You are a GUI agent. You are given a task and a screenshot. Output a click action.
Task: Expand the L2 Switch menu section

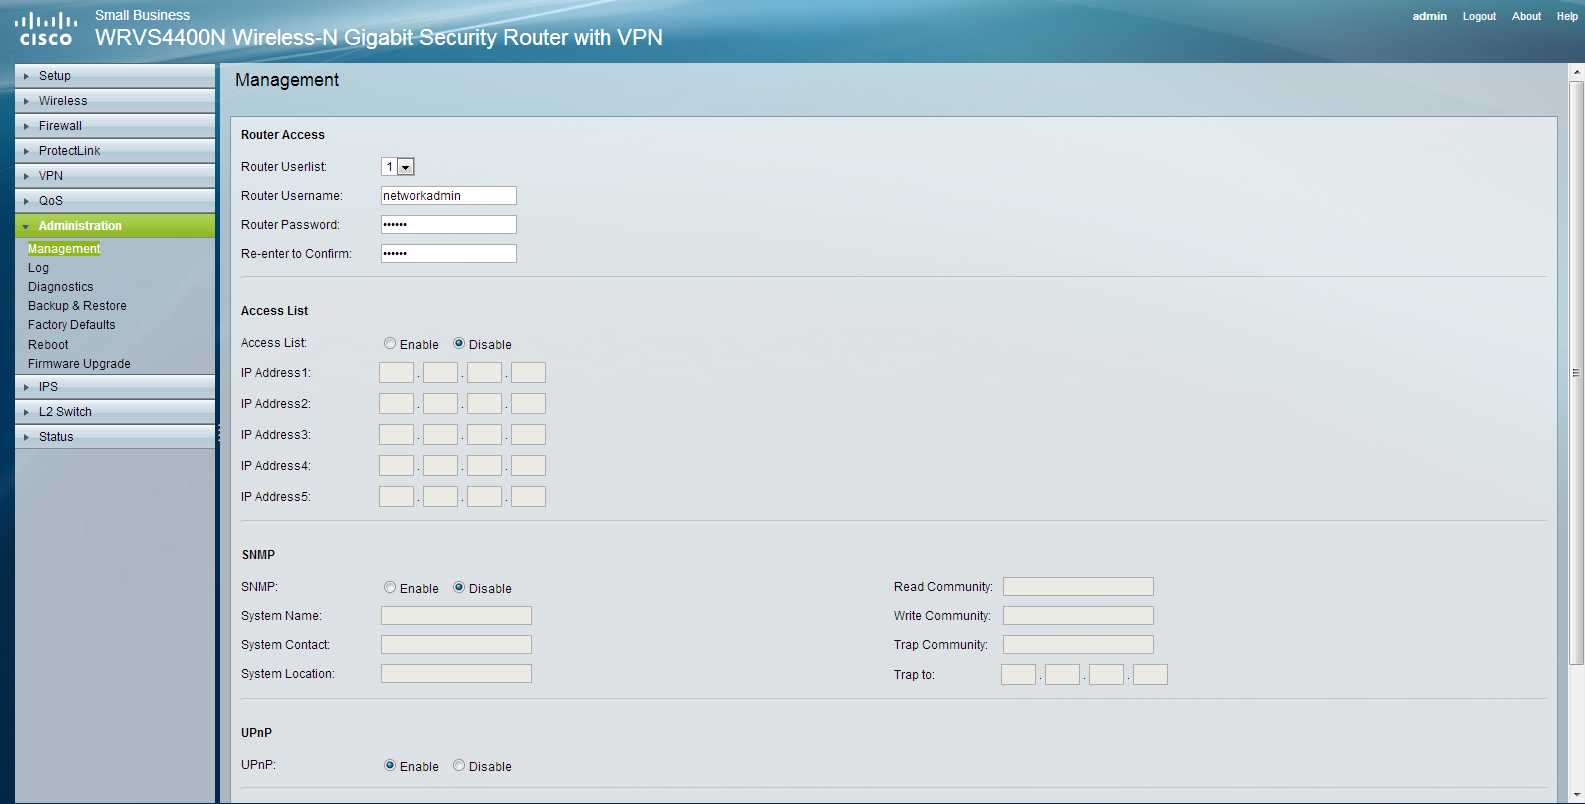[x=115, y=412]
